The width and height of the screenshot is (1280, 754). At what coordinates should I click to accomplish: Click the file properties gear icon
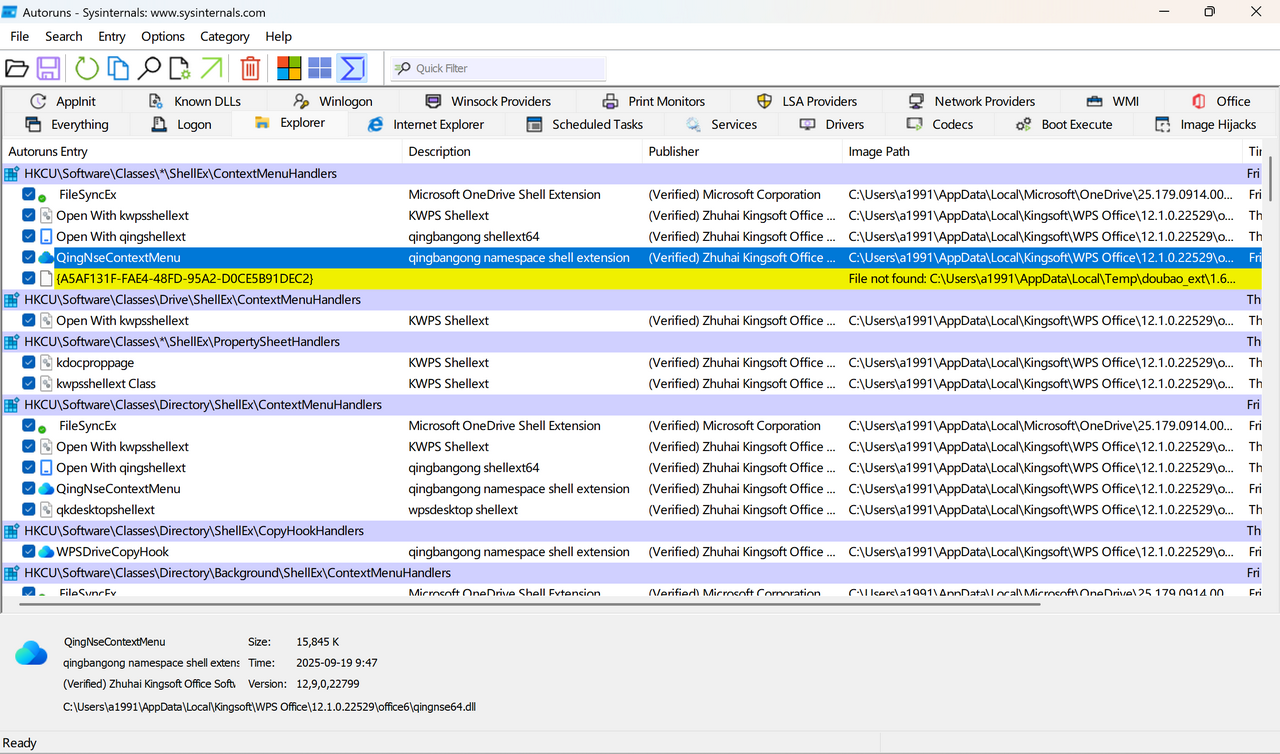[180, 68]
